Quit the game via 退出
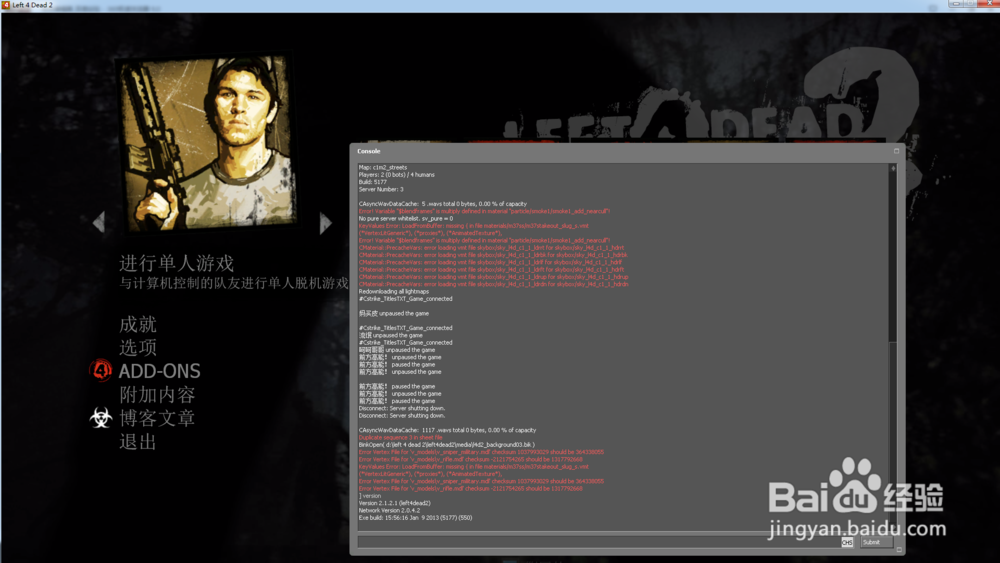 pyautogui.click(x=138, y=442)
